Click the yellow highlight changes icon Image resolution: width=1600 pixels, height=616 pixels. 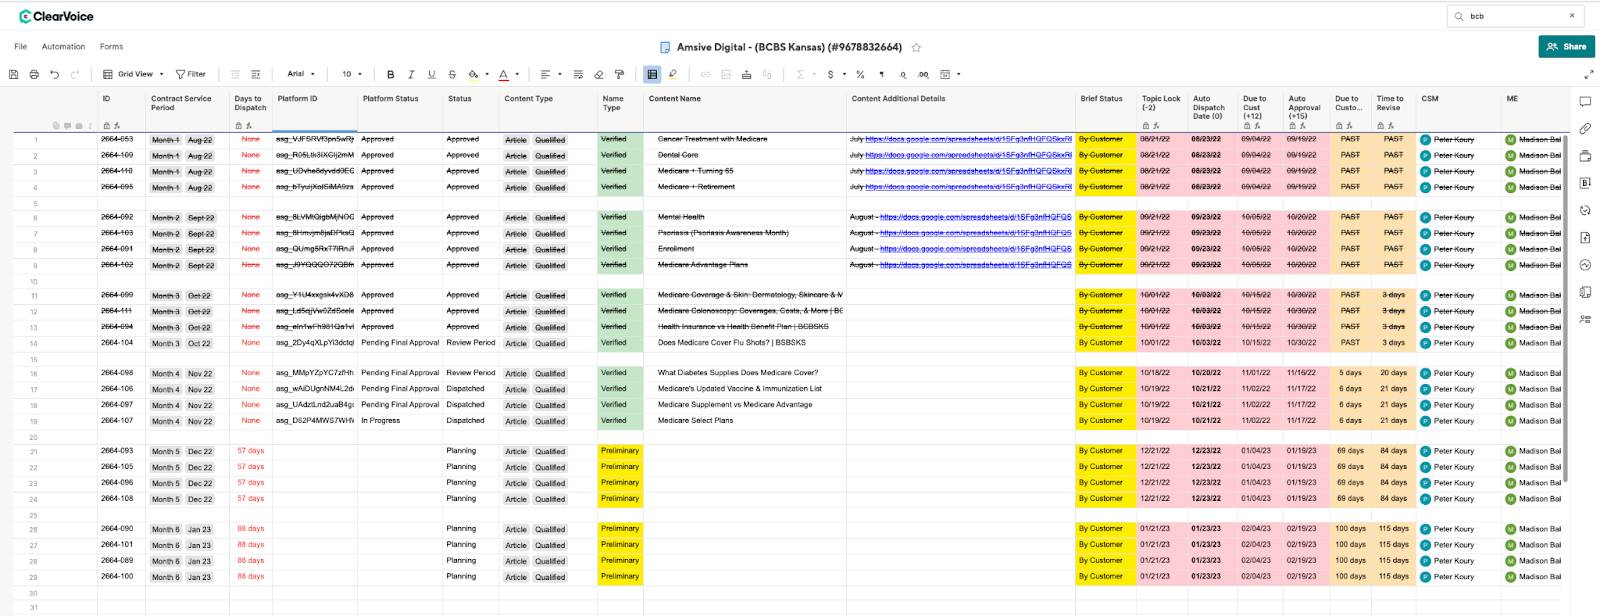673,74
